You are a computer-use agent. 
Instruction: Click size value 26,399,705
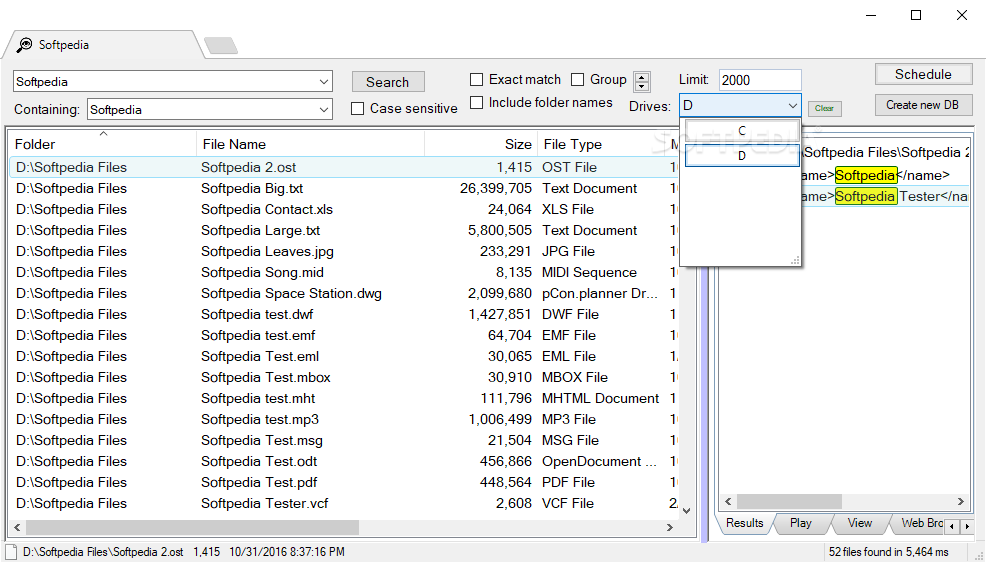[496, 188]
